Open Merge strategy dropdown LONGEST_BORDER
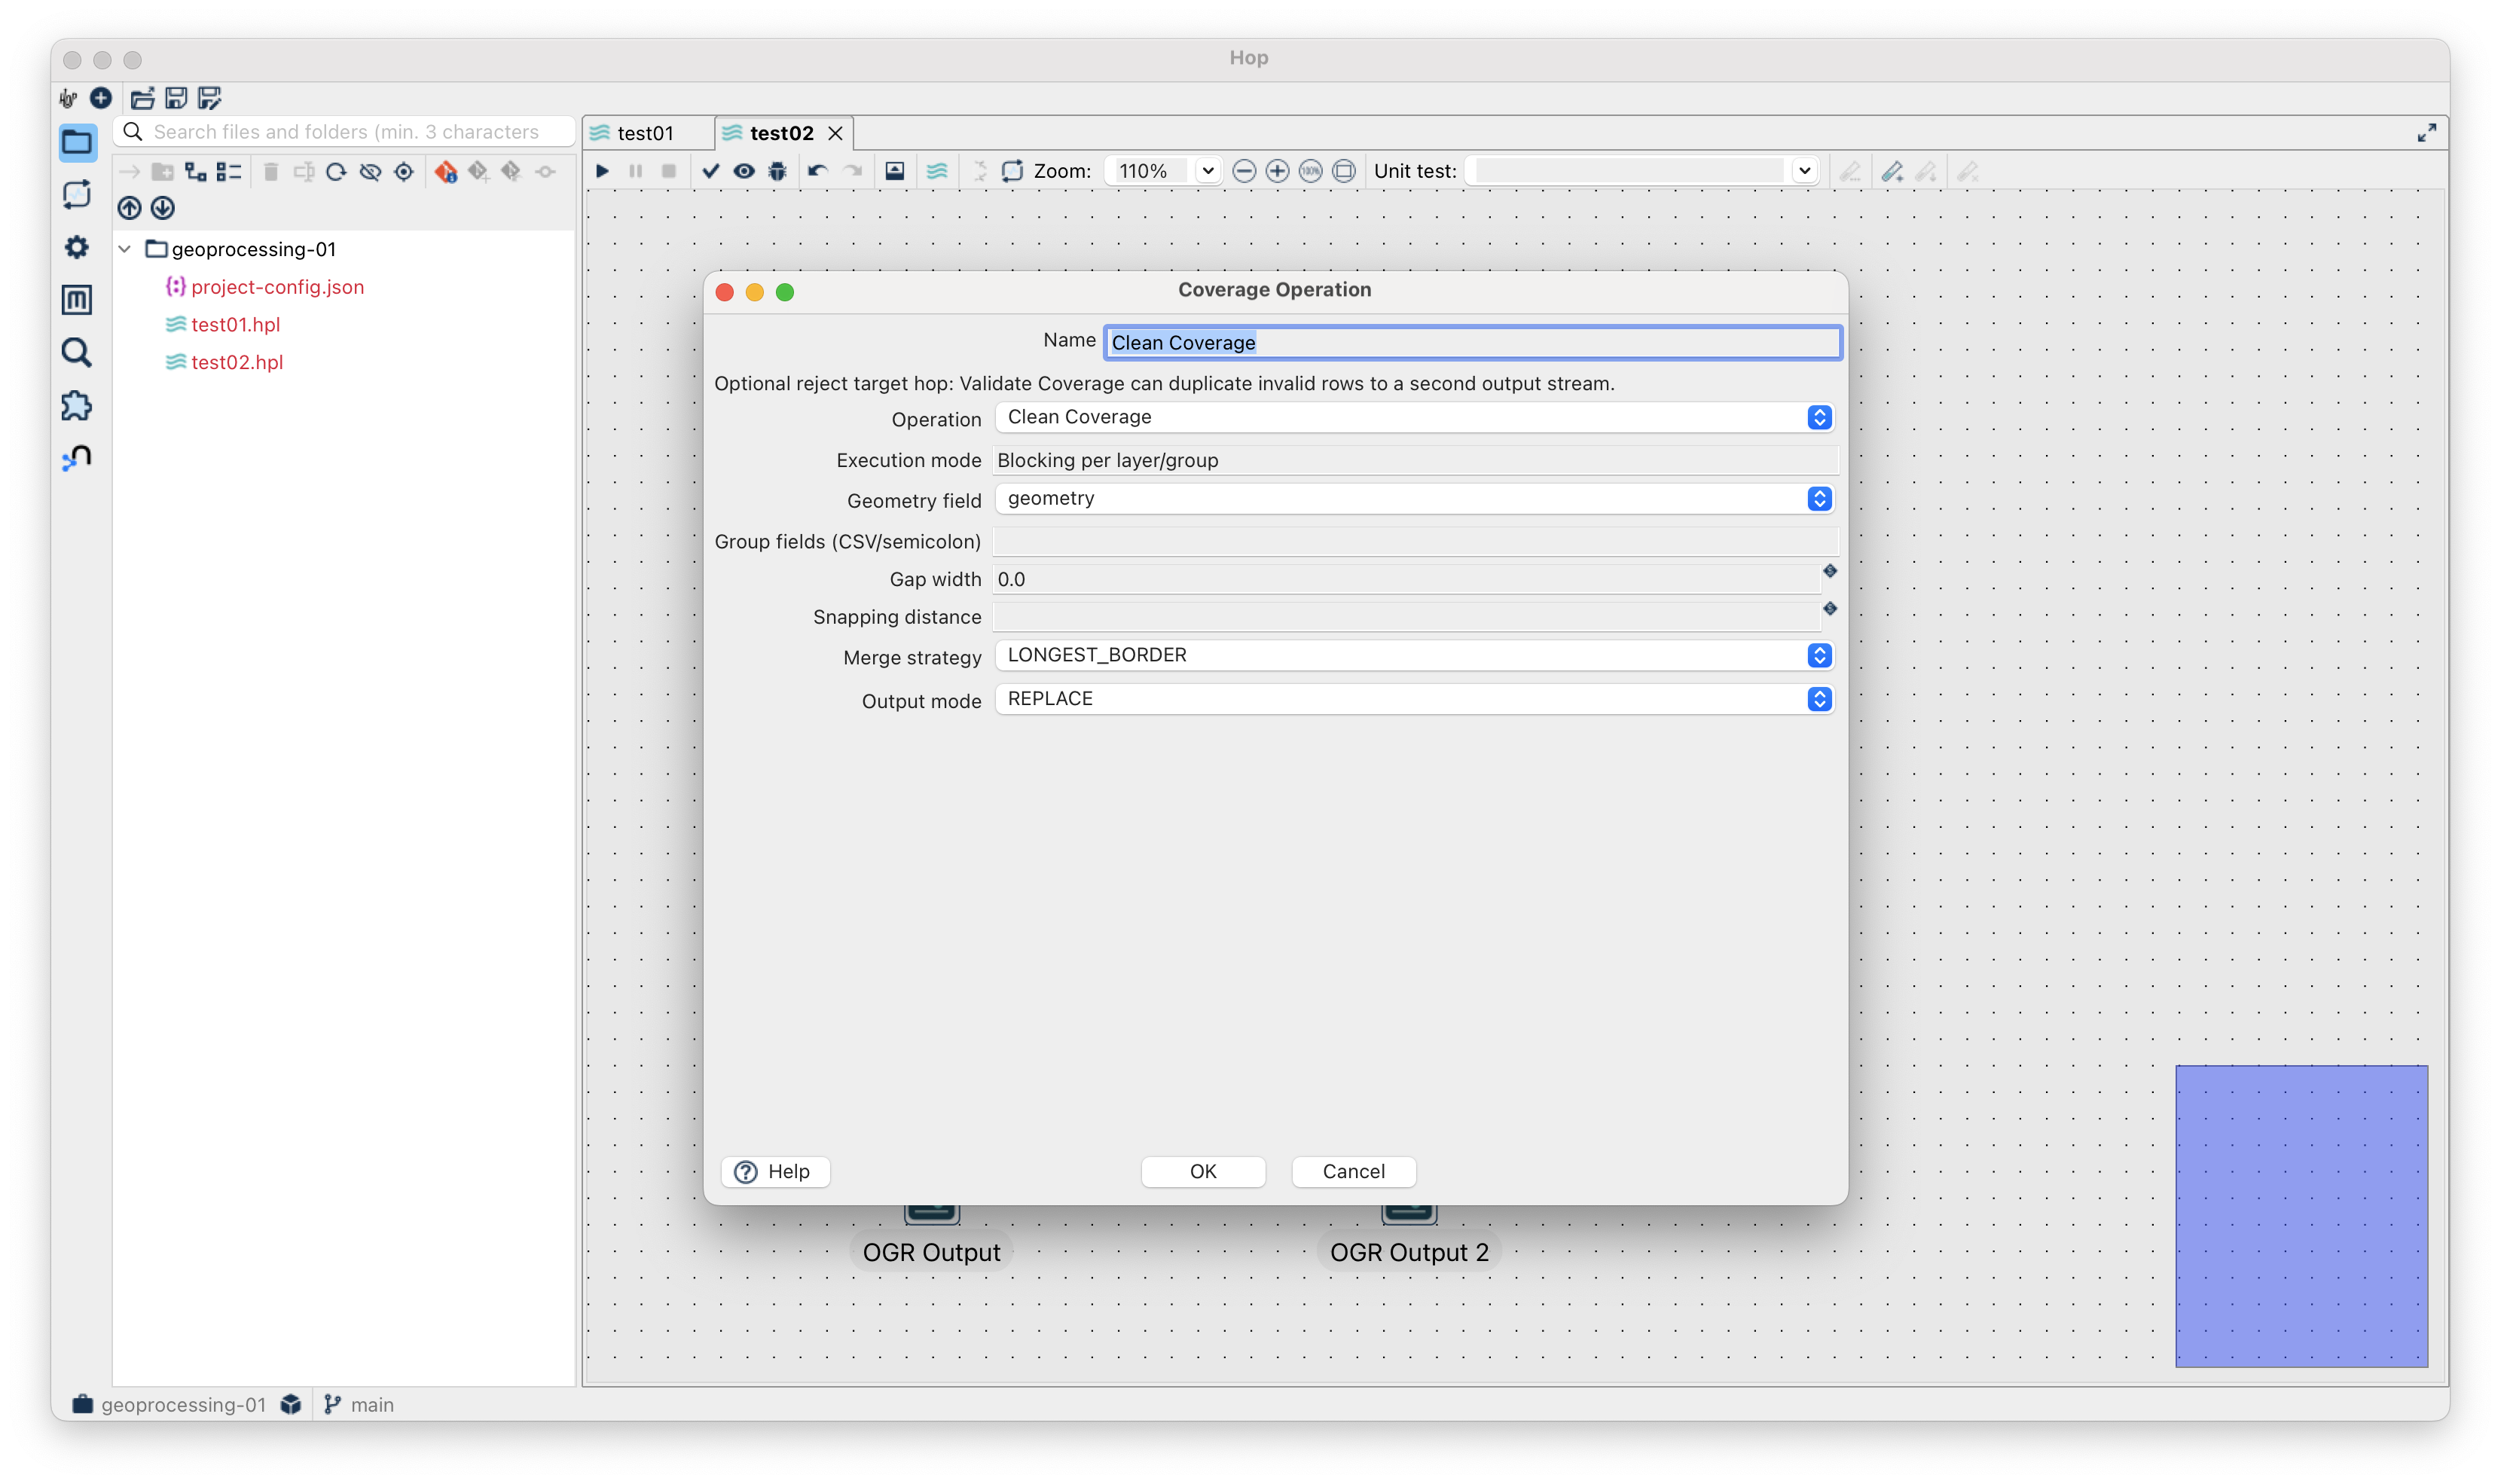The height and width of the screenshot is (1484, 2501). [1414, 655]
